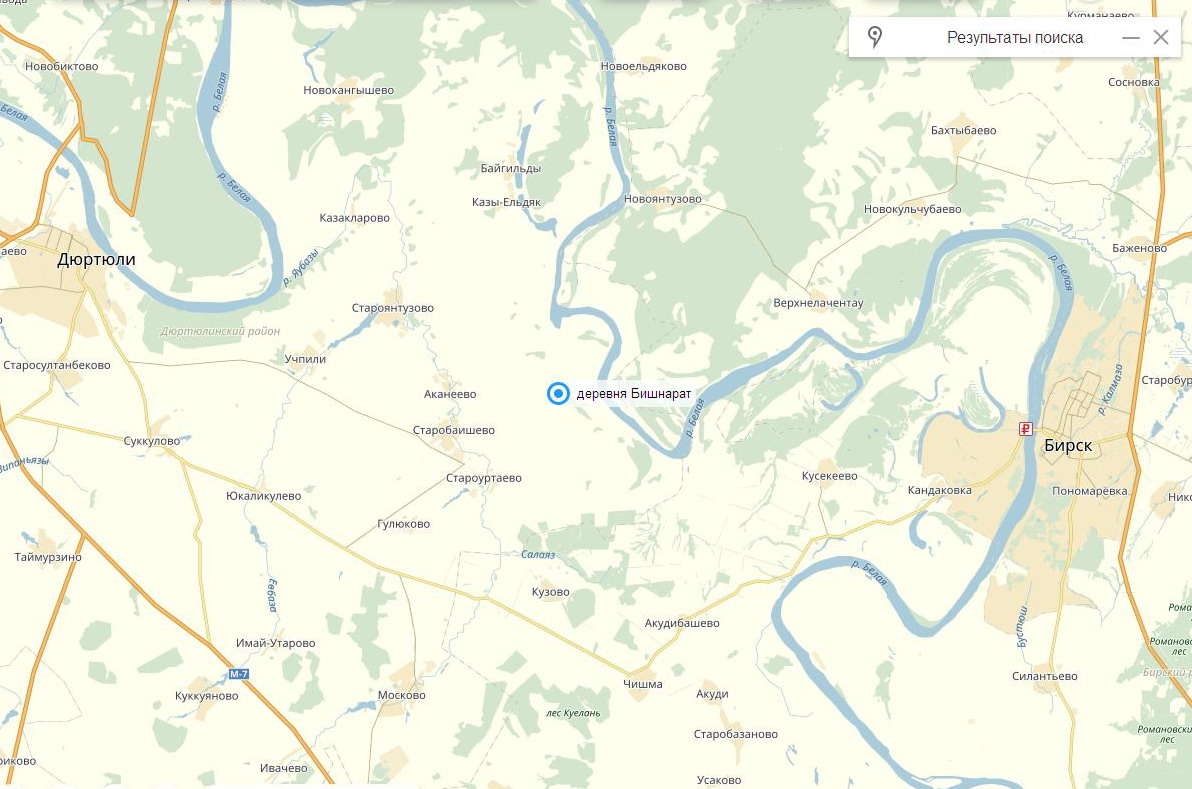This screenshot has height=789, width=1192.
Task: Select the Кандаковка label near Бирск
Action: tap(940, 490)
